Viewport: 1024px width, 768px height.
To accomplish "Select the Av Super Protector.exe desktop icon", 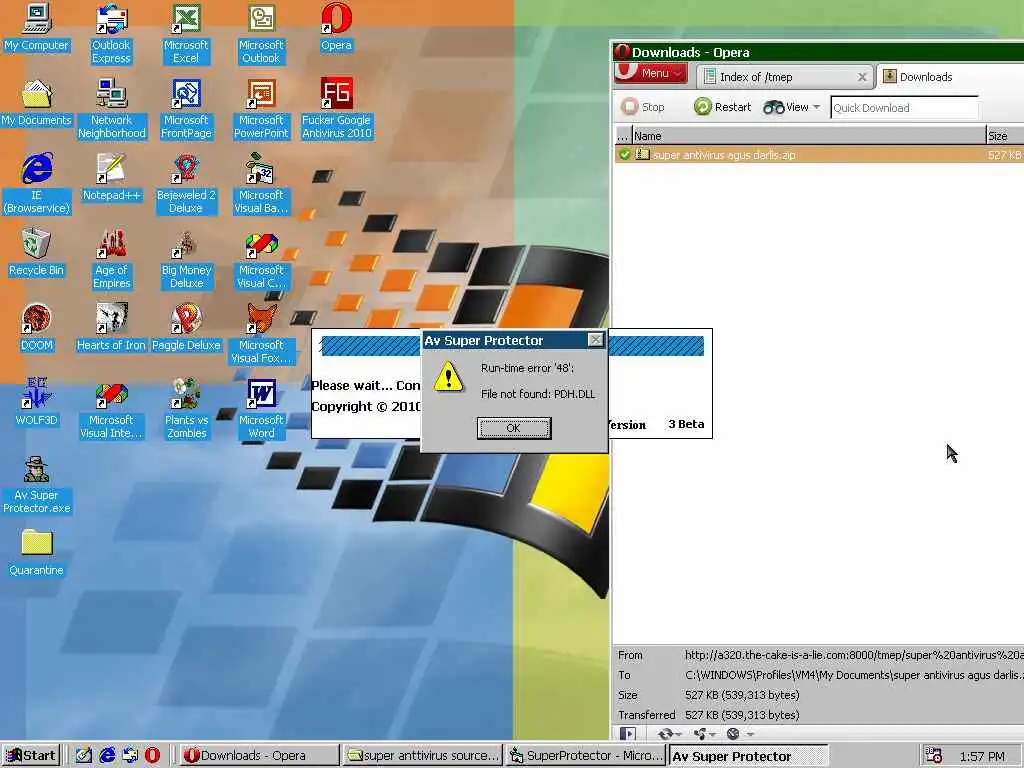I will (x=36, y=485).
